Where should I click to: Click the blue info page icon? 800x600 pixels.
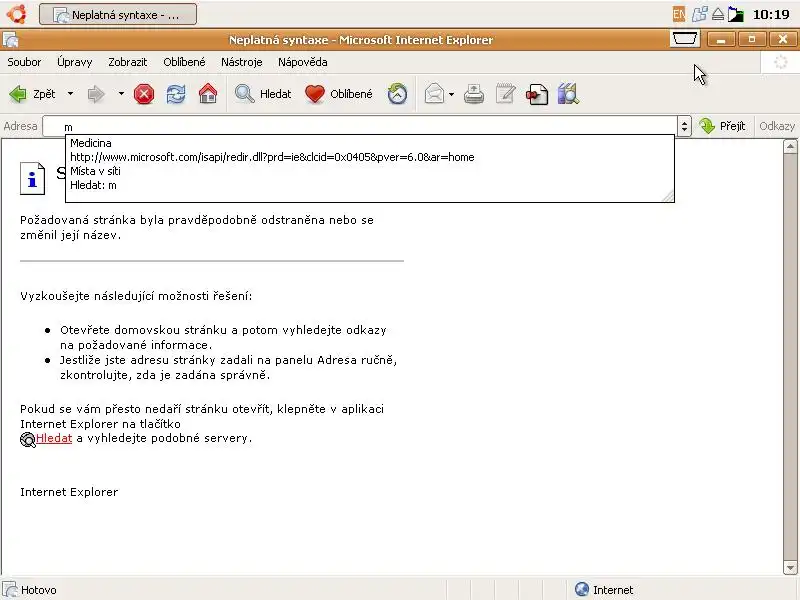coord(32,179)
